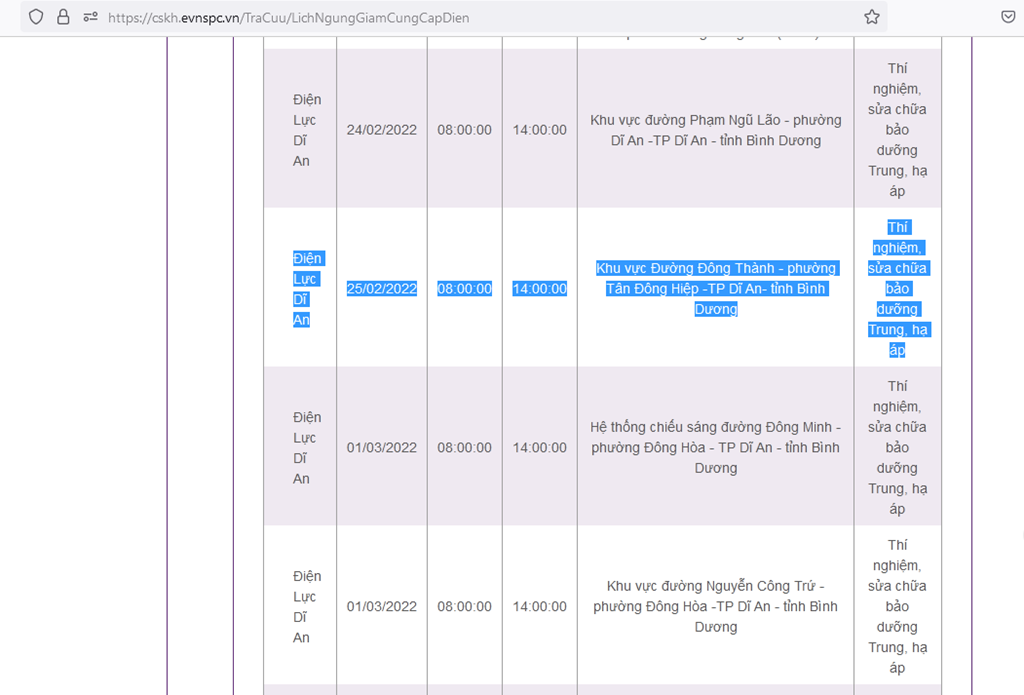1024x695 pixels.
Task: Click highlighted start time 08:00:00
Action: point(464,289)
